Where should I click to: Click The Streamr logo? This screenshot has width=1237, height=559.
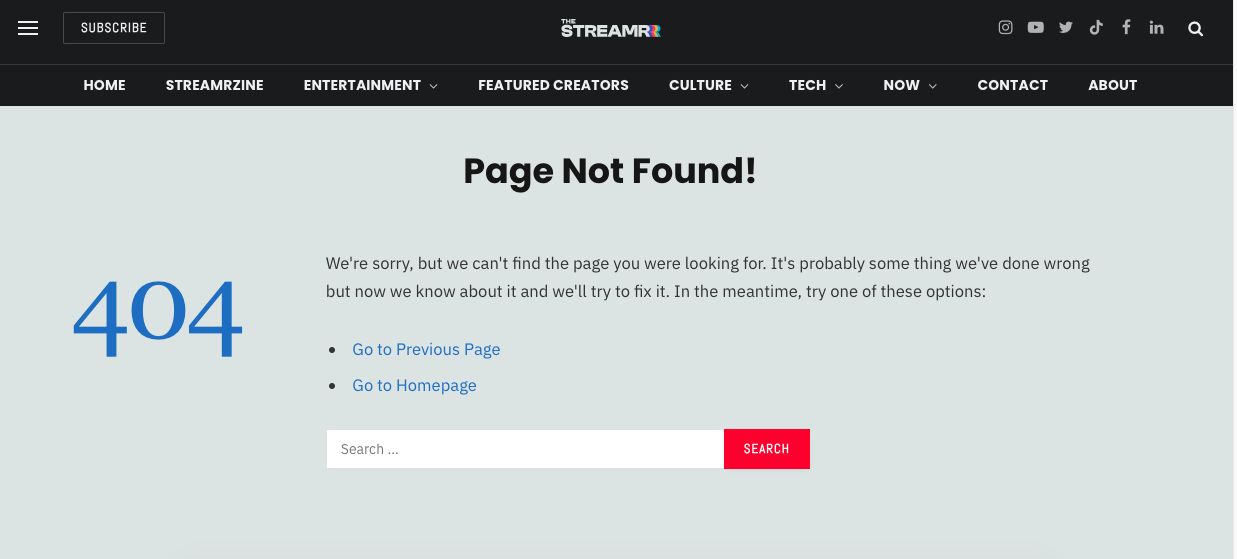click(610, 29)
